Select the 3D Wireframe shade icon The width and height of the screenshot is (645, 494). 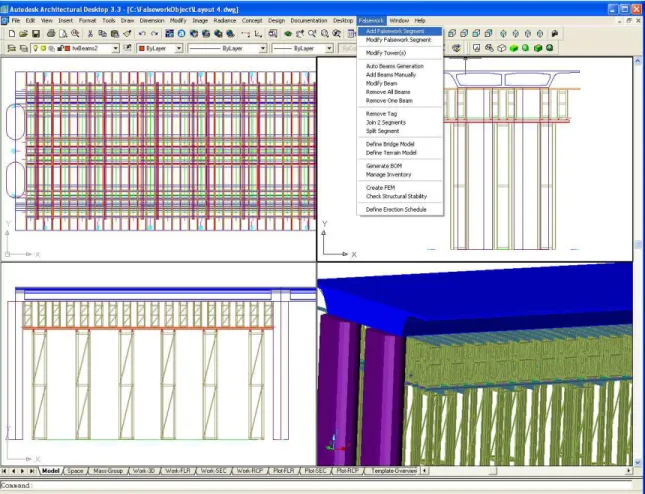pos(489,48)
